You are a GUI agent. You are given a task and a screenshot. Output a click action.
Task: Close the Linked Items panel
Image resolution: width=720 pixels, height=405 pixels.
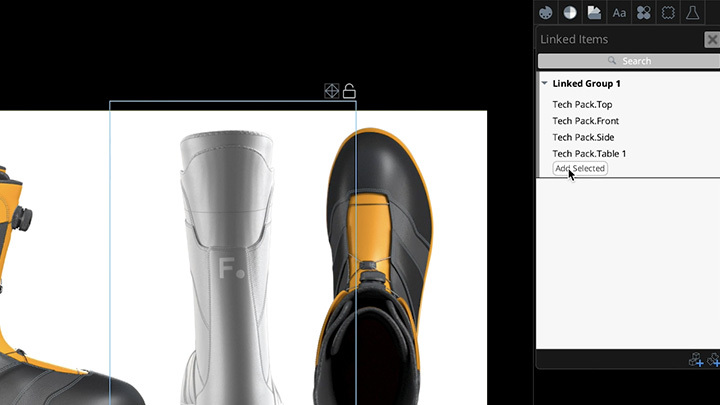point(711,39)
